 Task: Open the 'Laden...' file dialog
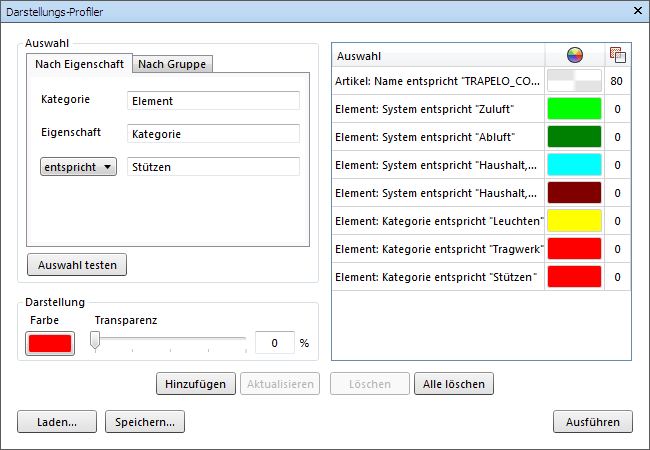coord(57,422)
